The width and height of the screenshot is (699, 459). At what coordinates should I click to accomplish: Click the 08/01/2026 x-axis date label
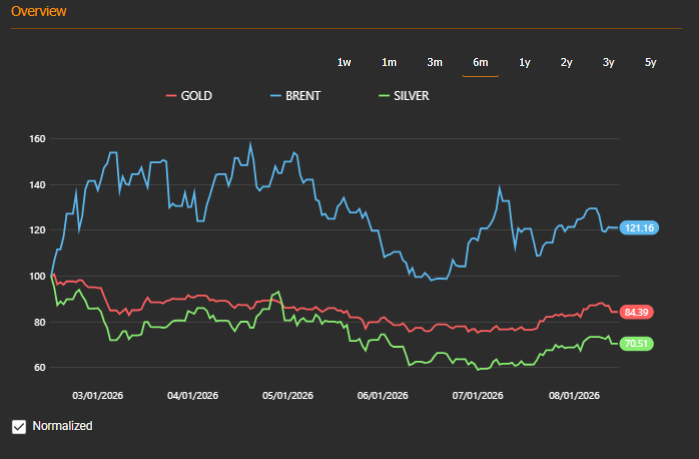coord(574,396)
